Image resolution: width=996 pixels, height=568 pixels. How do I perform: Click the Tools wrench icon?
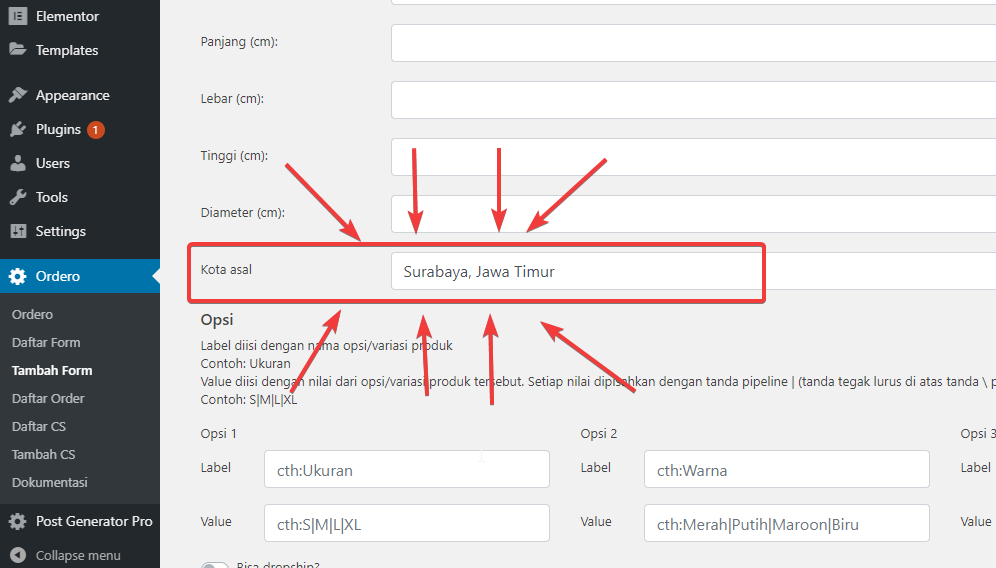18,197
